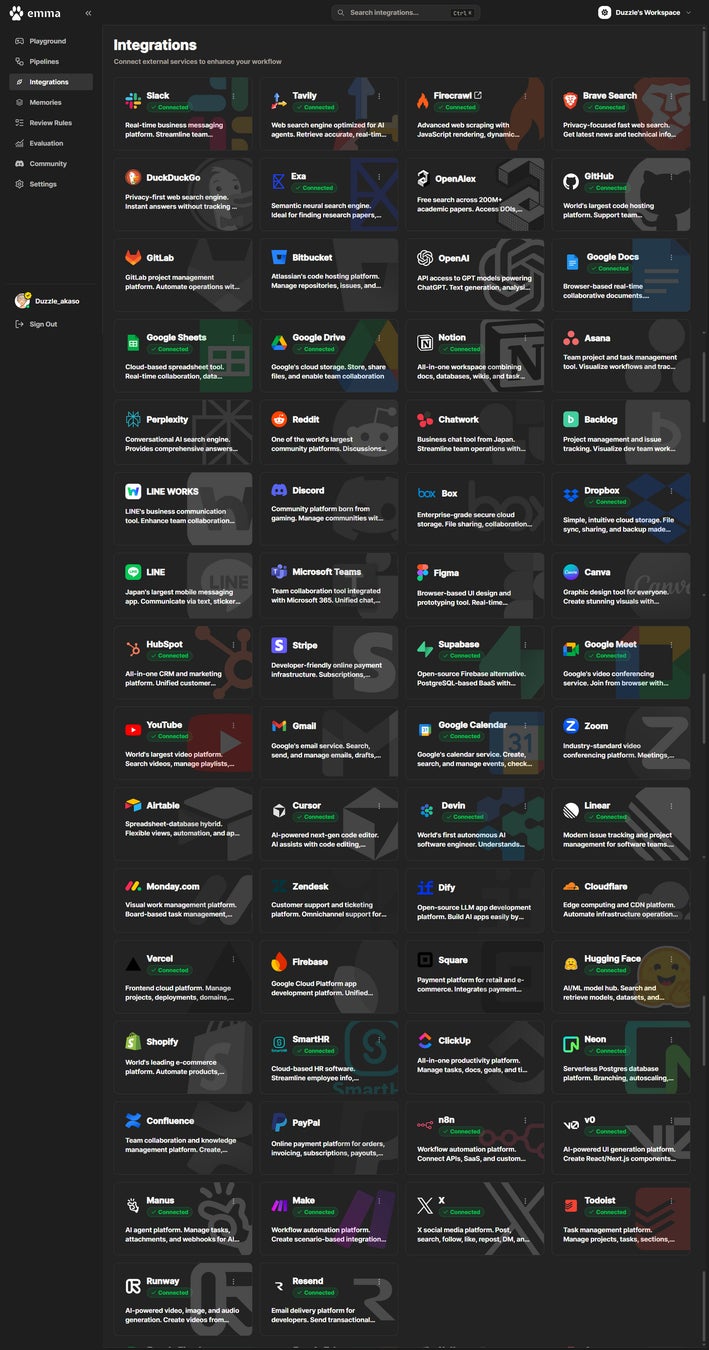Click the emma paw logo

(16, 13)
